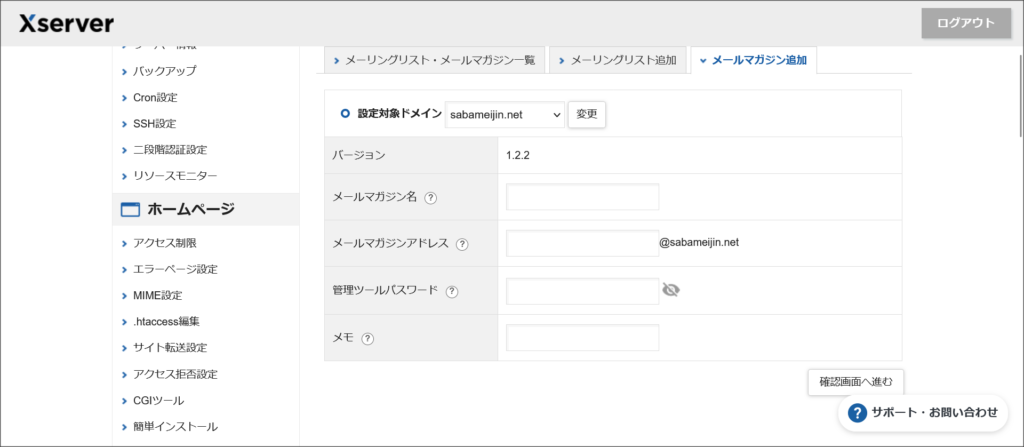Click the 管理ツールパスワード input field

pos(583,291)
